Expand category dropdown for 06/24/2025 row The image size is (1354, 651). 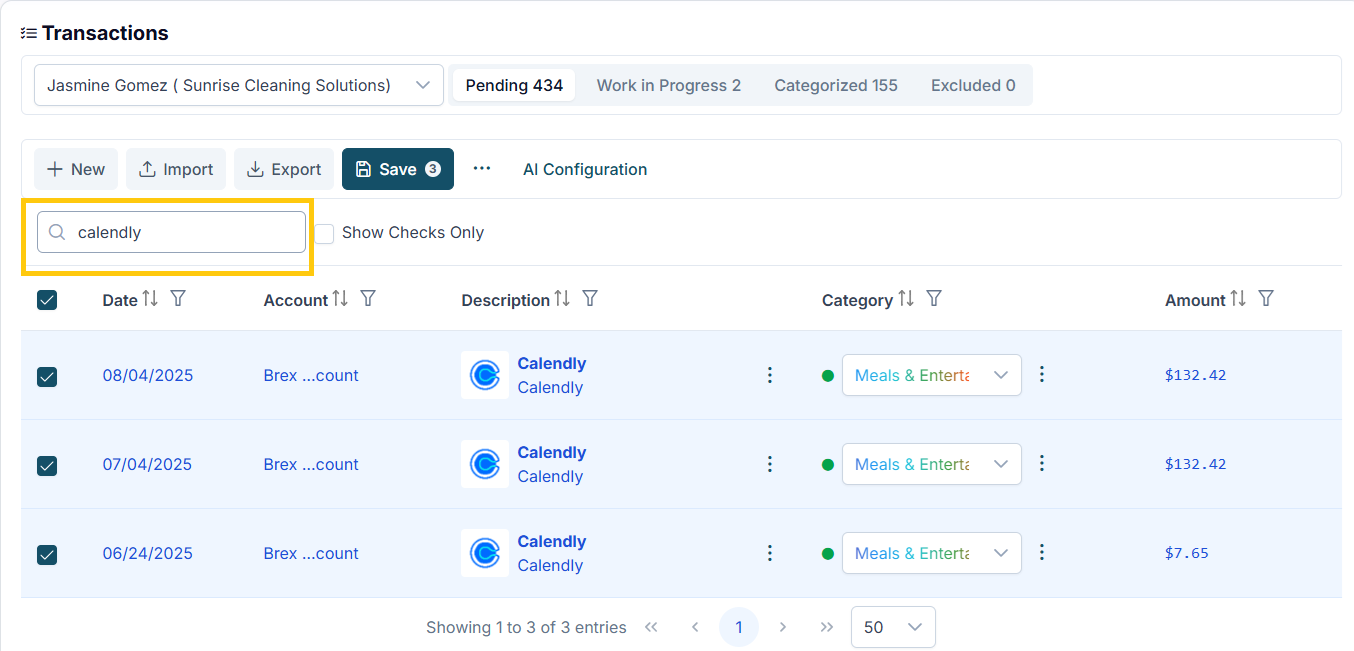(932, 553)
